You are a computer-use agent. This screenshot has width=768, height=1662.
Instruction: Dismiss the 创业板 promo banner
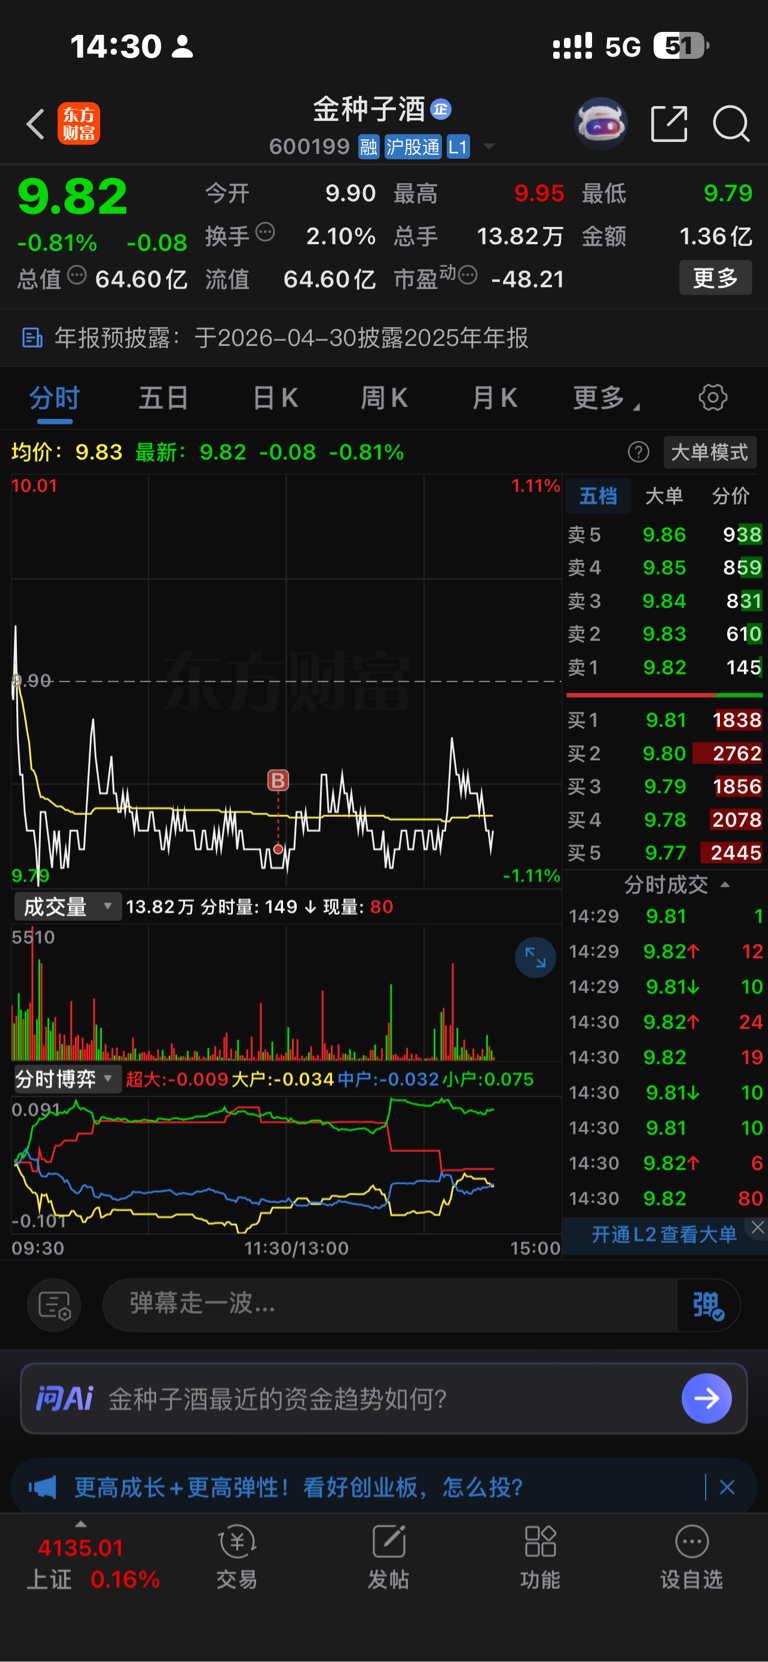[x=727, y=1487]
